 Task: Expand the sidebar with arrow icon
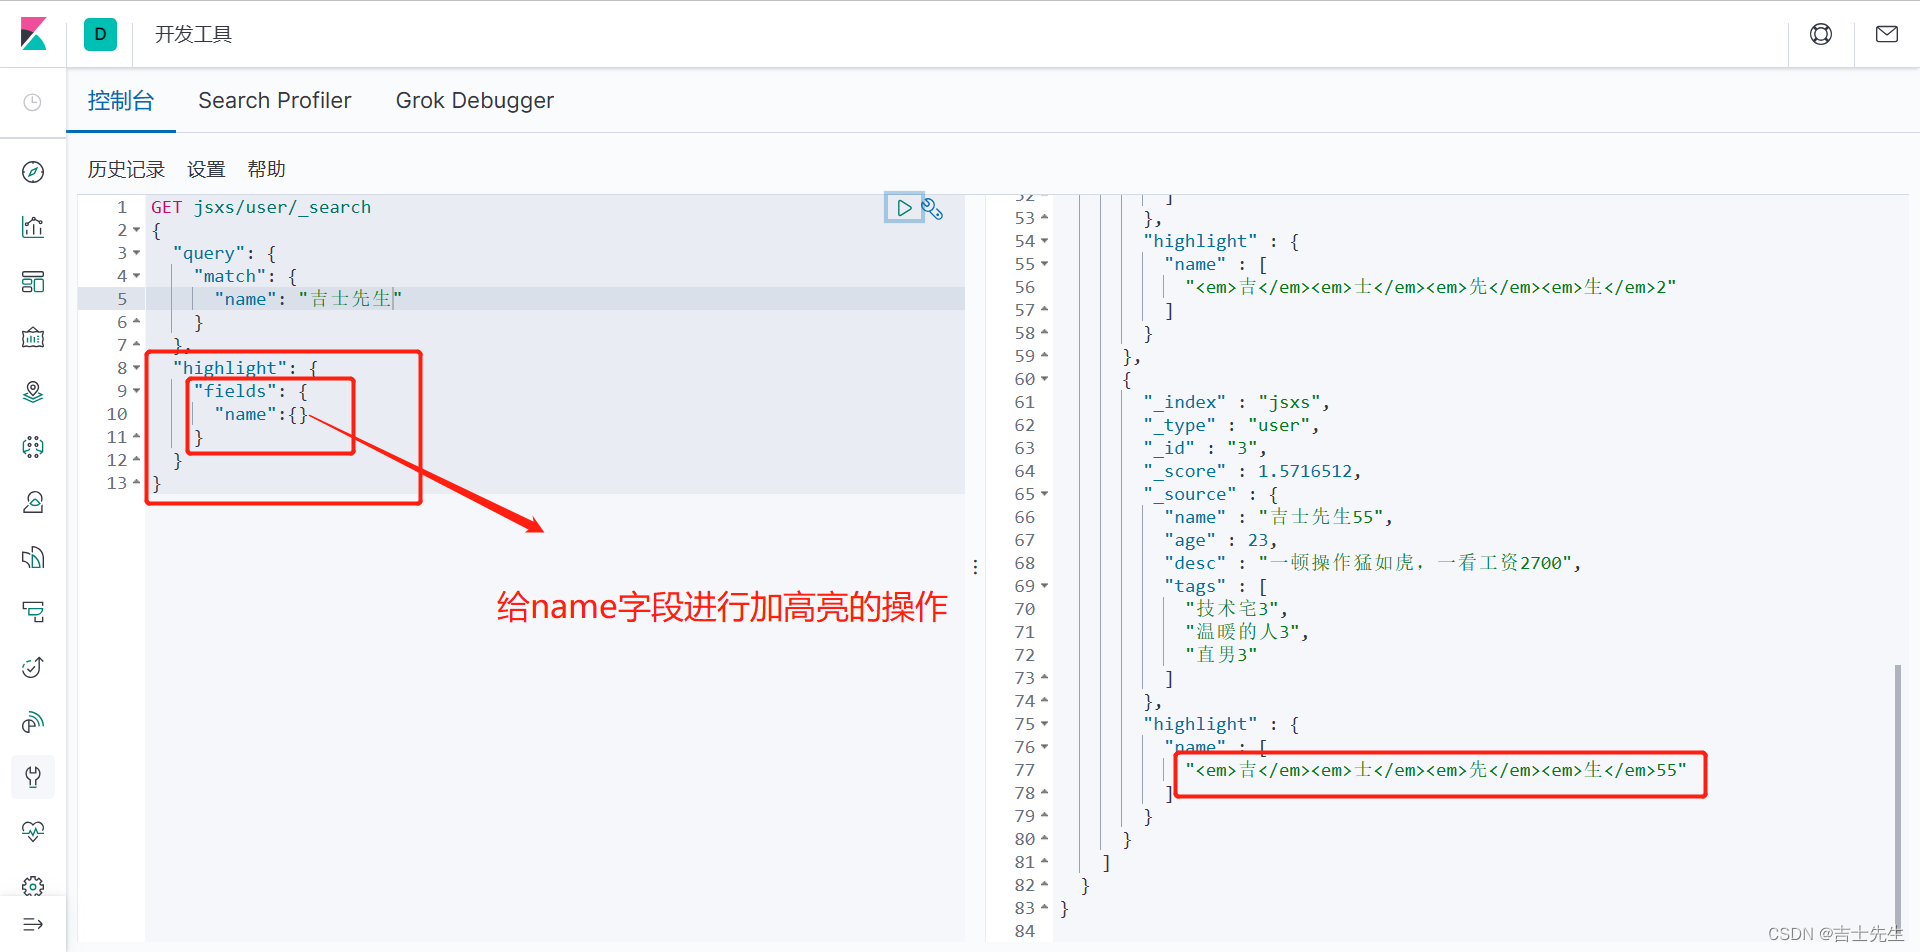pos(33,925)
